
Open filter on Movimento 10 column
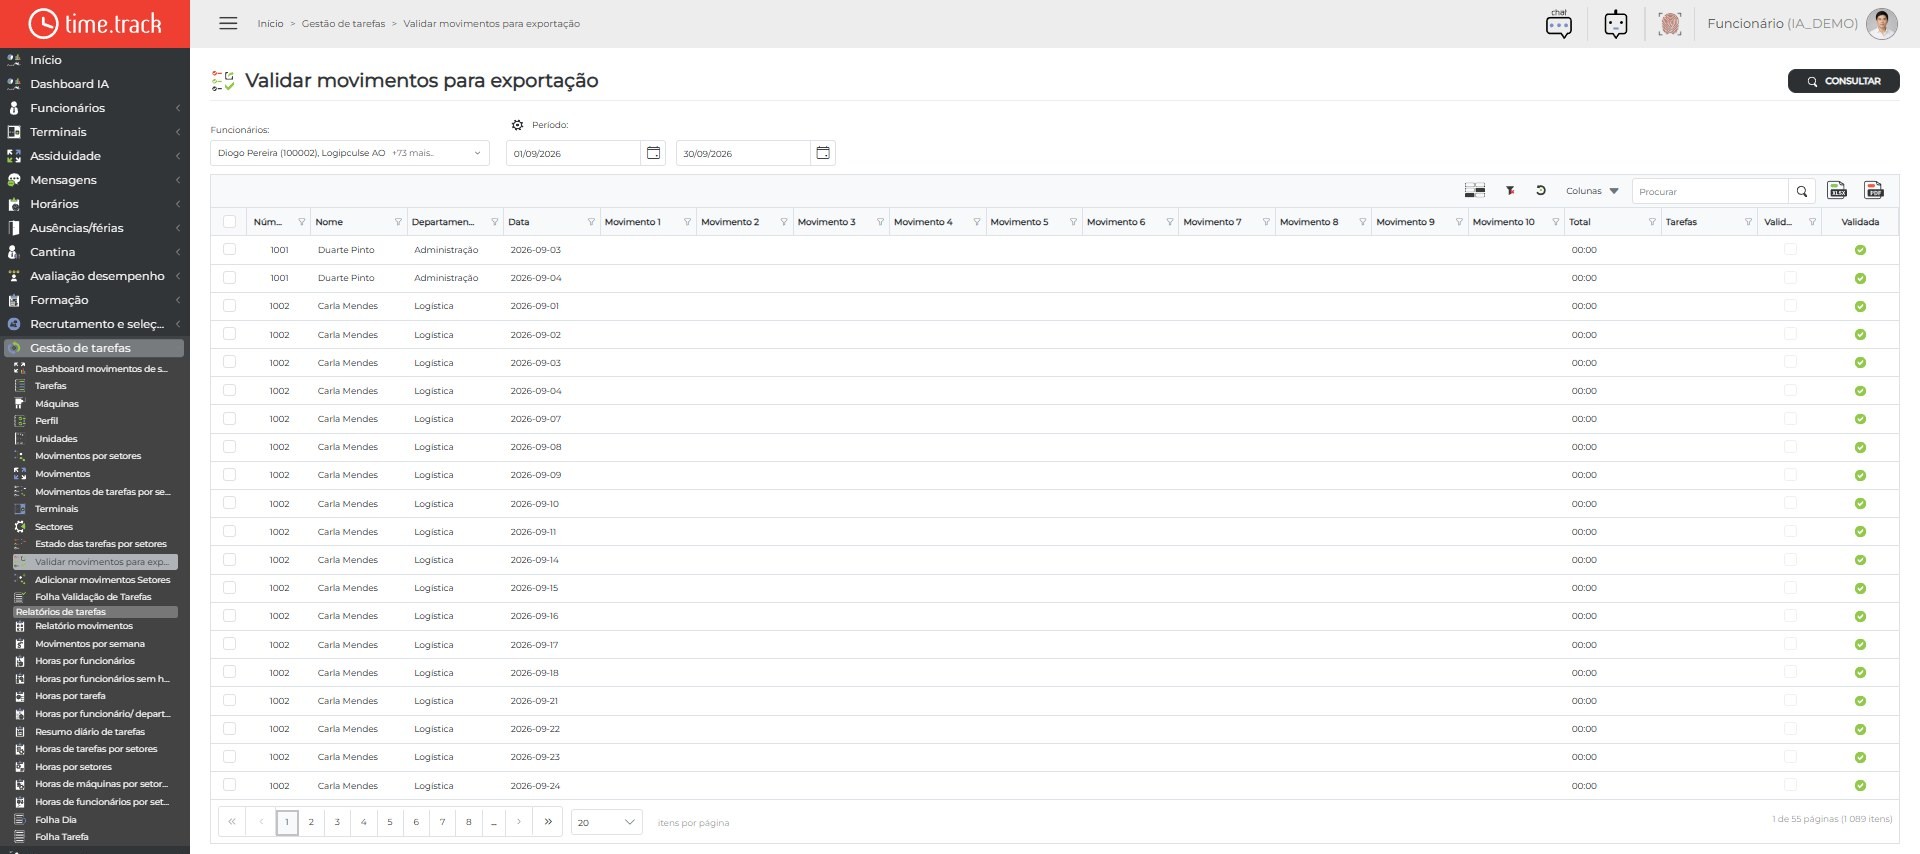coord(1555,222)
